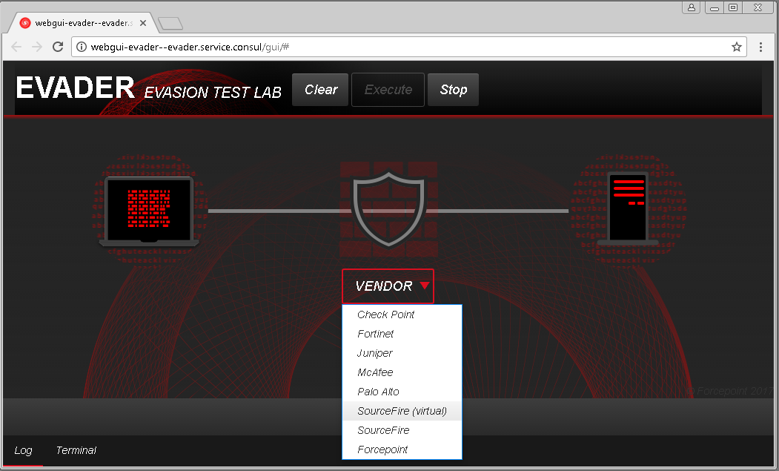Switch to the Log tab
The image size is (779, 471).
tap(23, 451)
